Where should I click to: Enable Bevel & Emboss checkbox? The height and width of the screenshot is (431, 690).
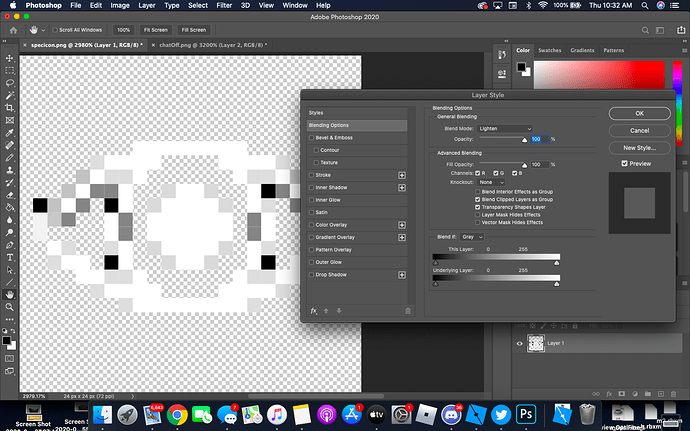(x=312, y=138)
